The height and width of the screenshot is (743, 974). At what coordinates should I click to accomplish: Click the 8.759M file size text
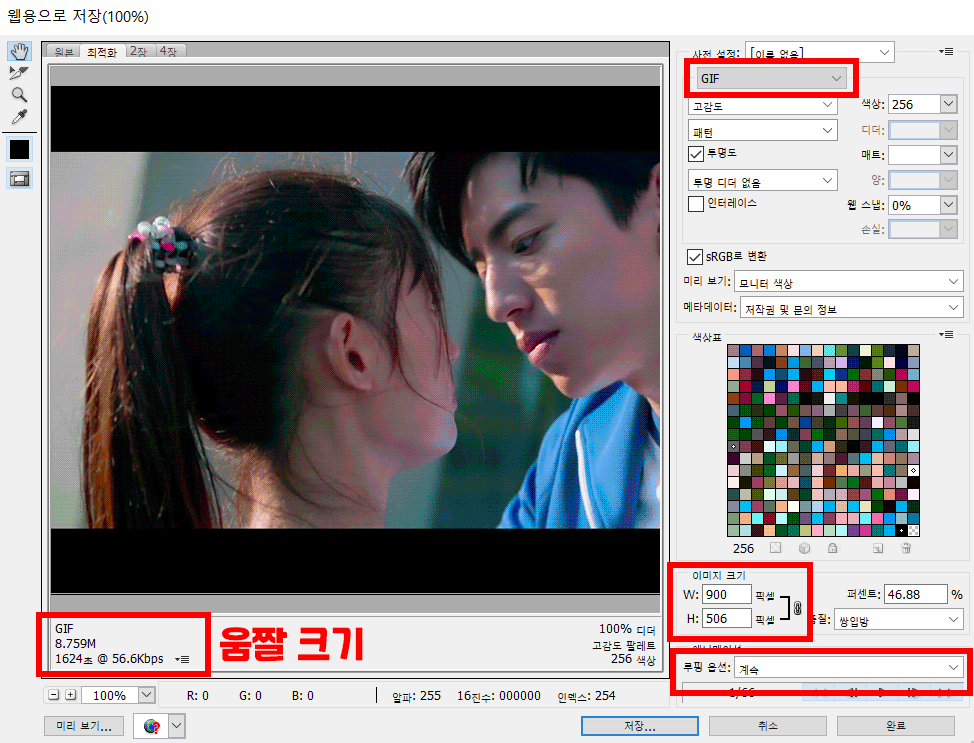[75, 644]
